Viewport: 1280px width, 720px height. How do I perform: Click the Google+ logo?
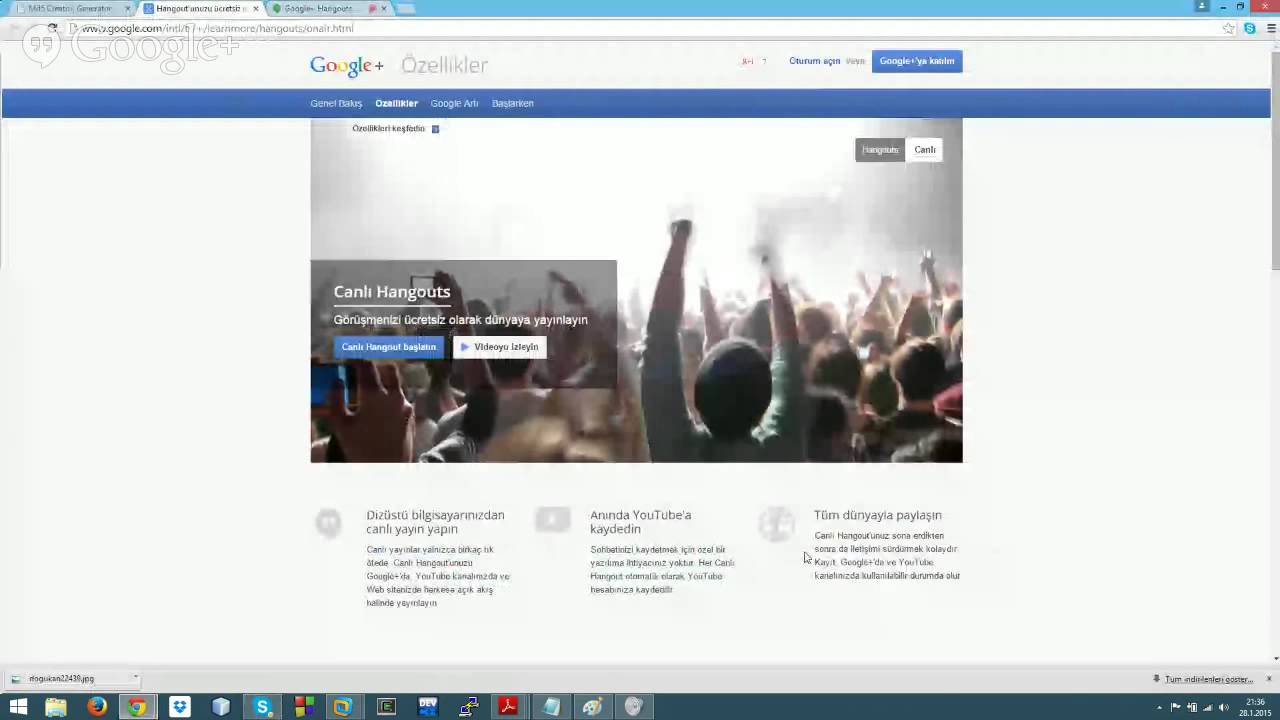pyautogui.click(x=346, y=65)
